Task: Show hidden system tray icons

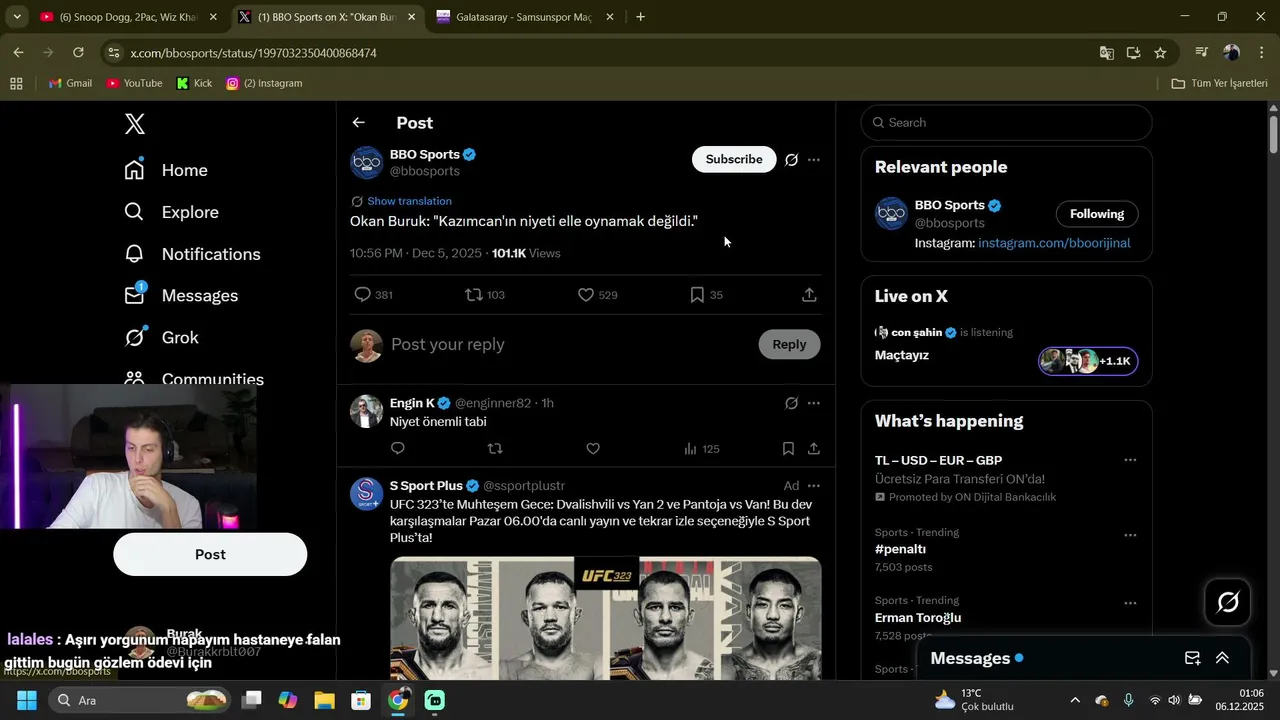Action: (1074, 700)
